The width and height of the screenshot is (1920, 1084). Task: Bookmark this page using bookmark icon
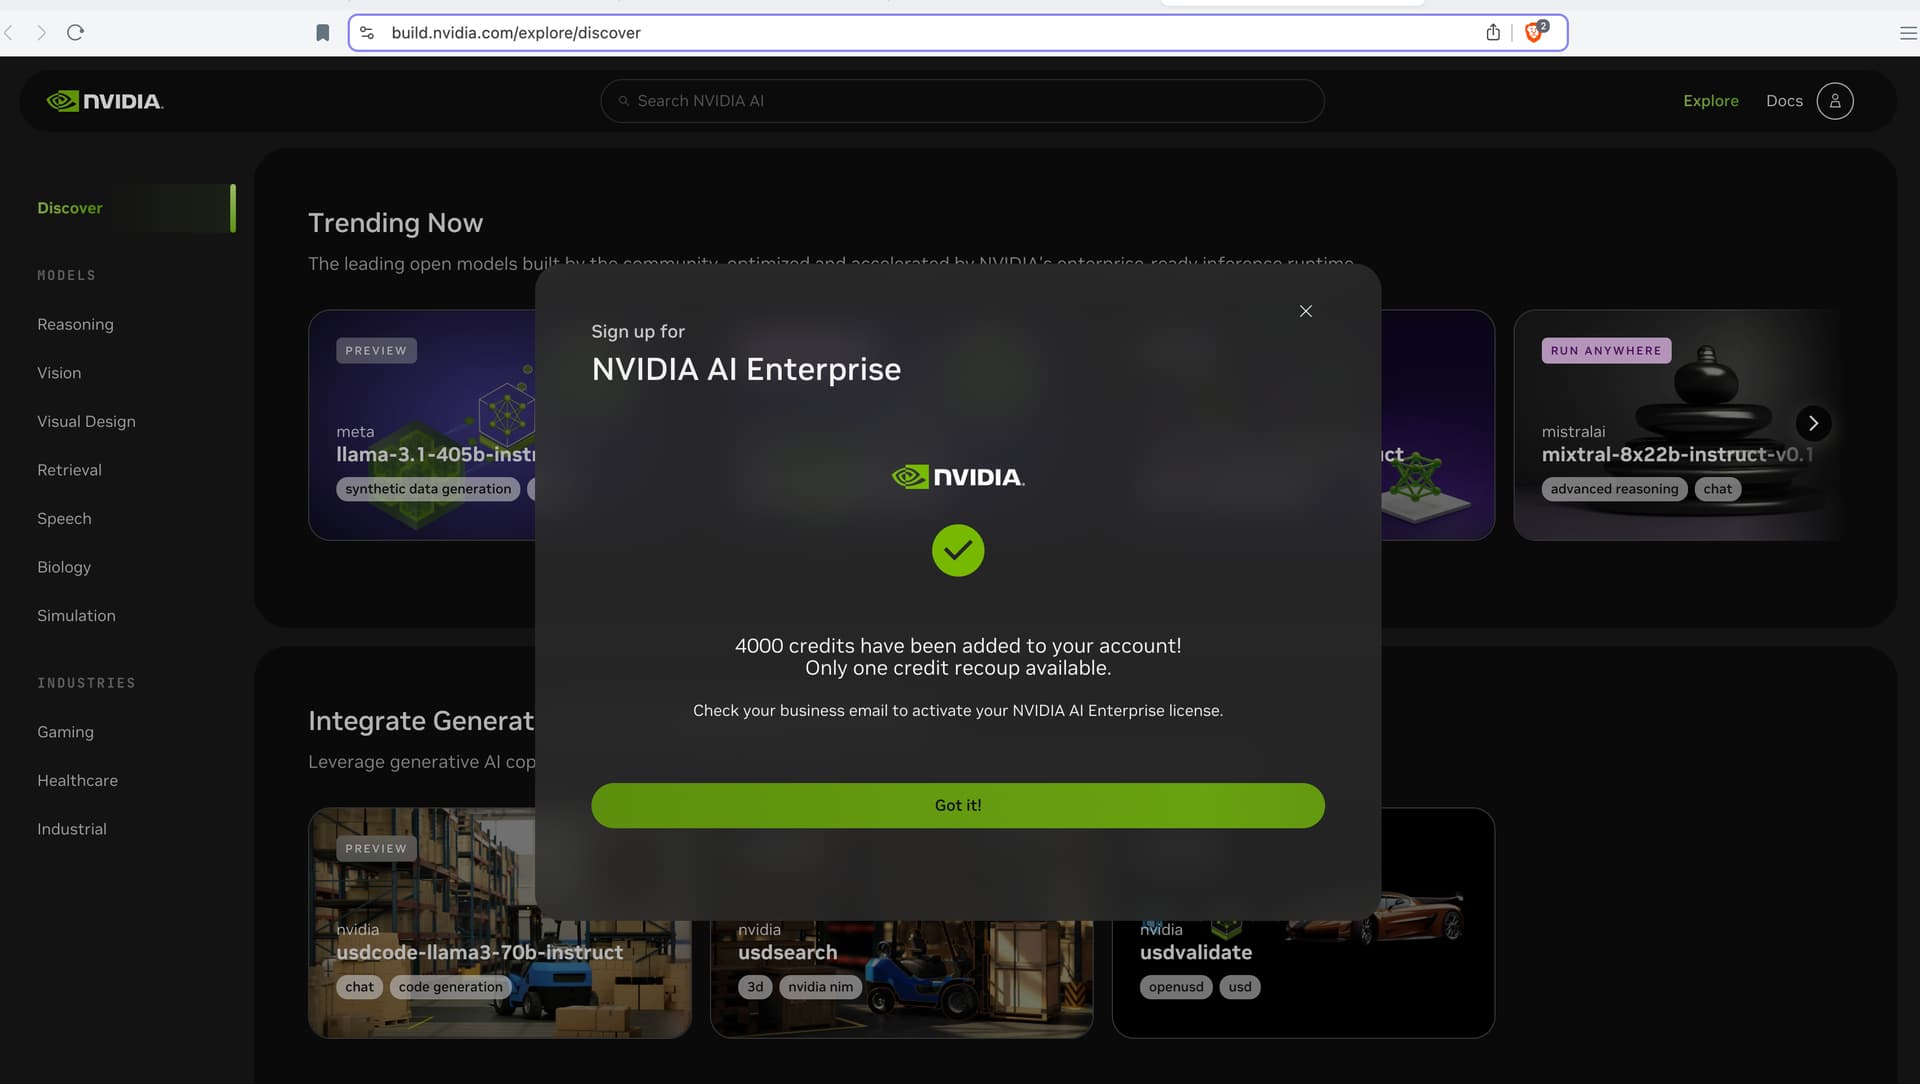(x=322, y=33)
